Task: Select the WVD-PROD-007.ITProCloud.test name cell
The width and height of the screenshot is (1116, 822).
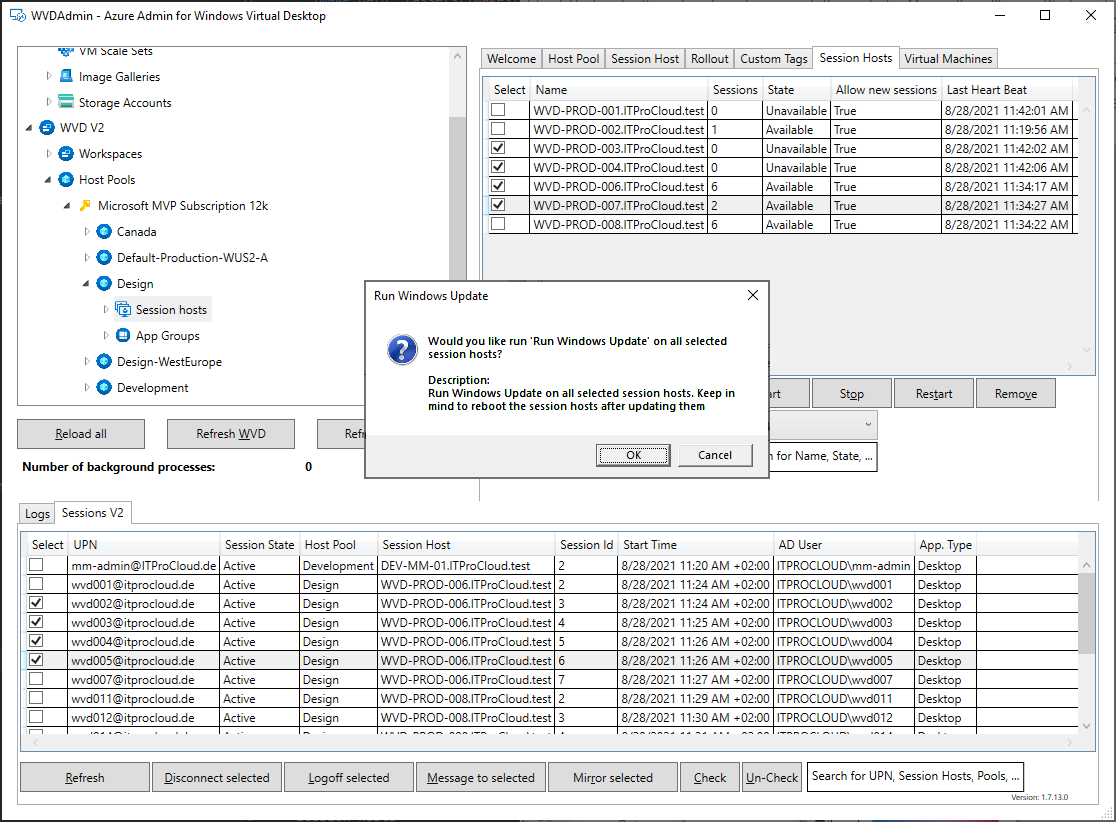Action: [618, 206]
